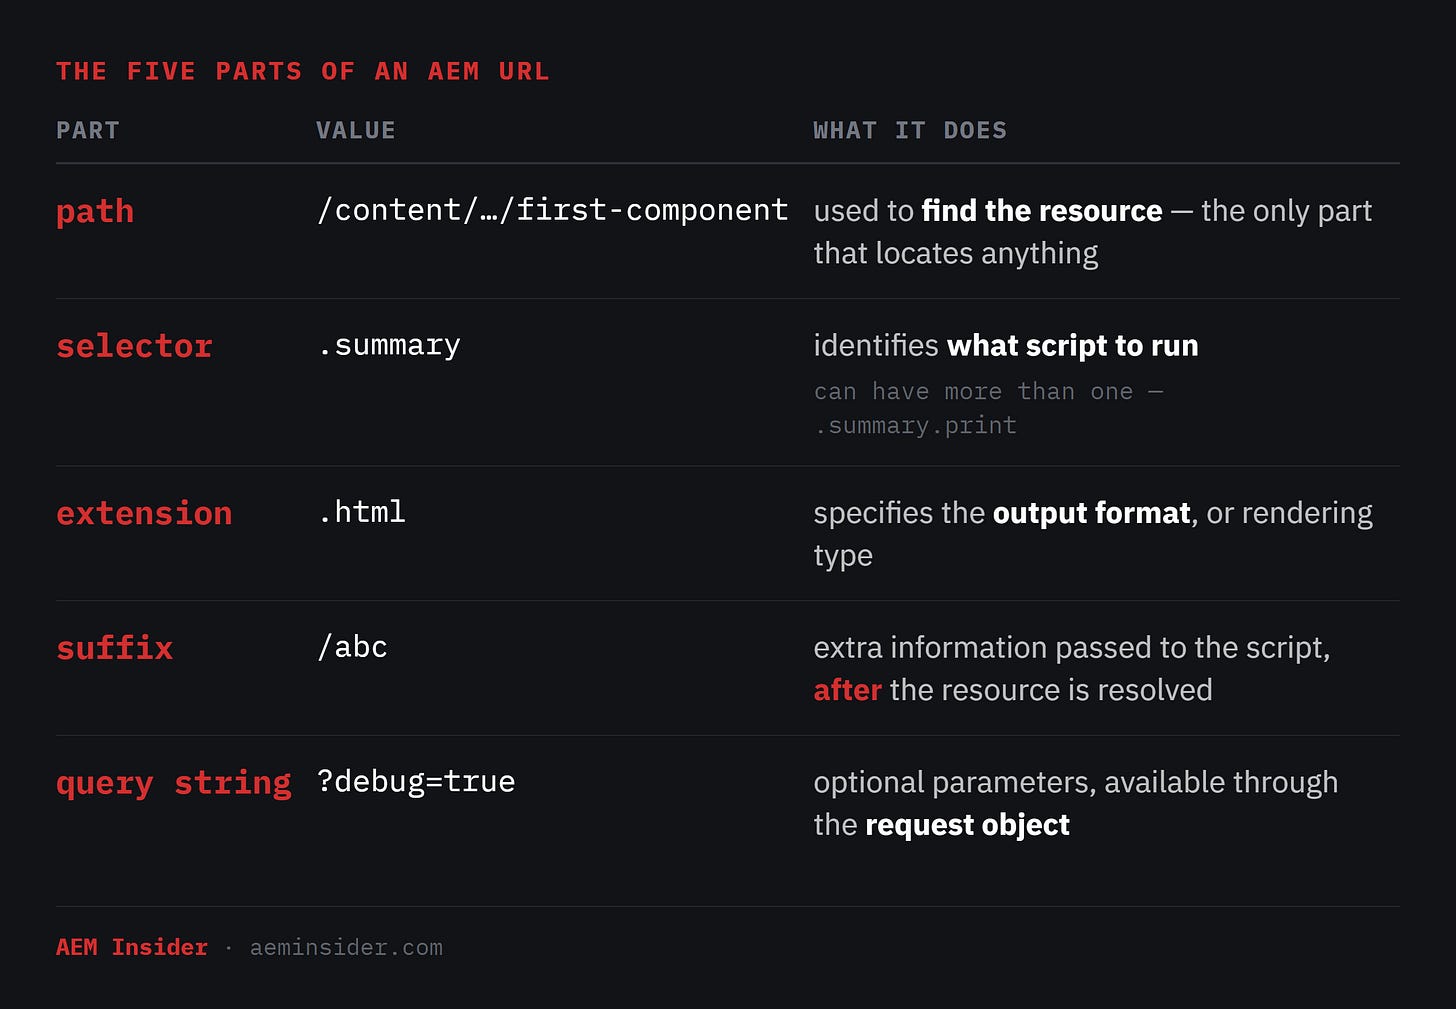Select the red 'selector' label
Screen dimensions: 1456x1009
(x=134, y=346)
